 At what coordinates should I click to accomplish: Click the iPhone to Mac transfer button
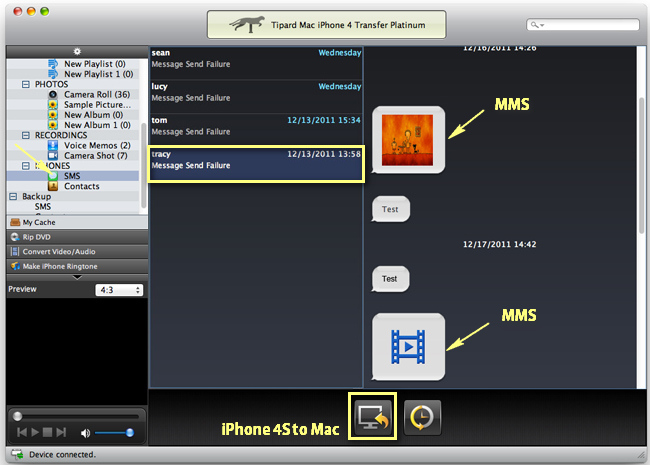coord(372,417)
